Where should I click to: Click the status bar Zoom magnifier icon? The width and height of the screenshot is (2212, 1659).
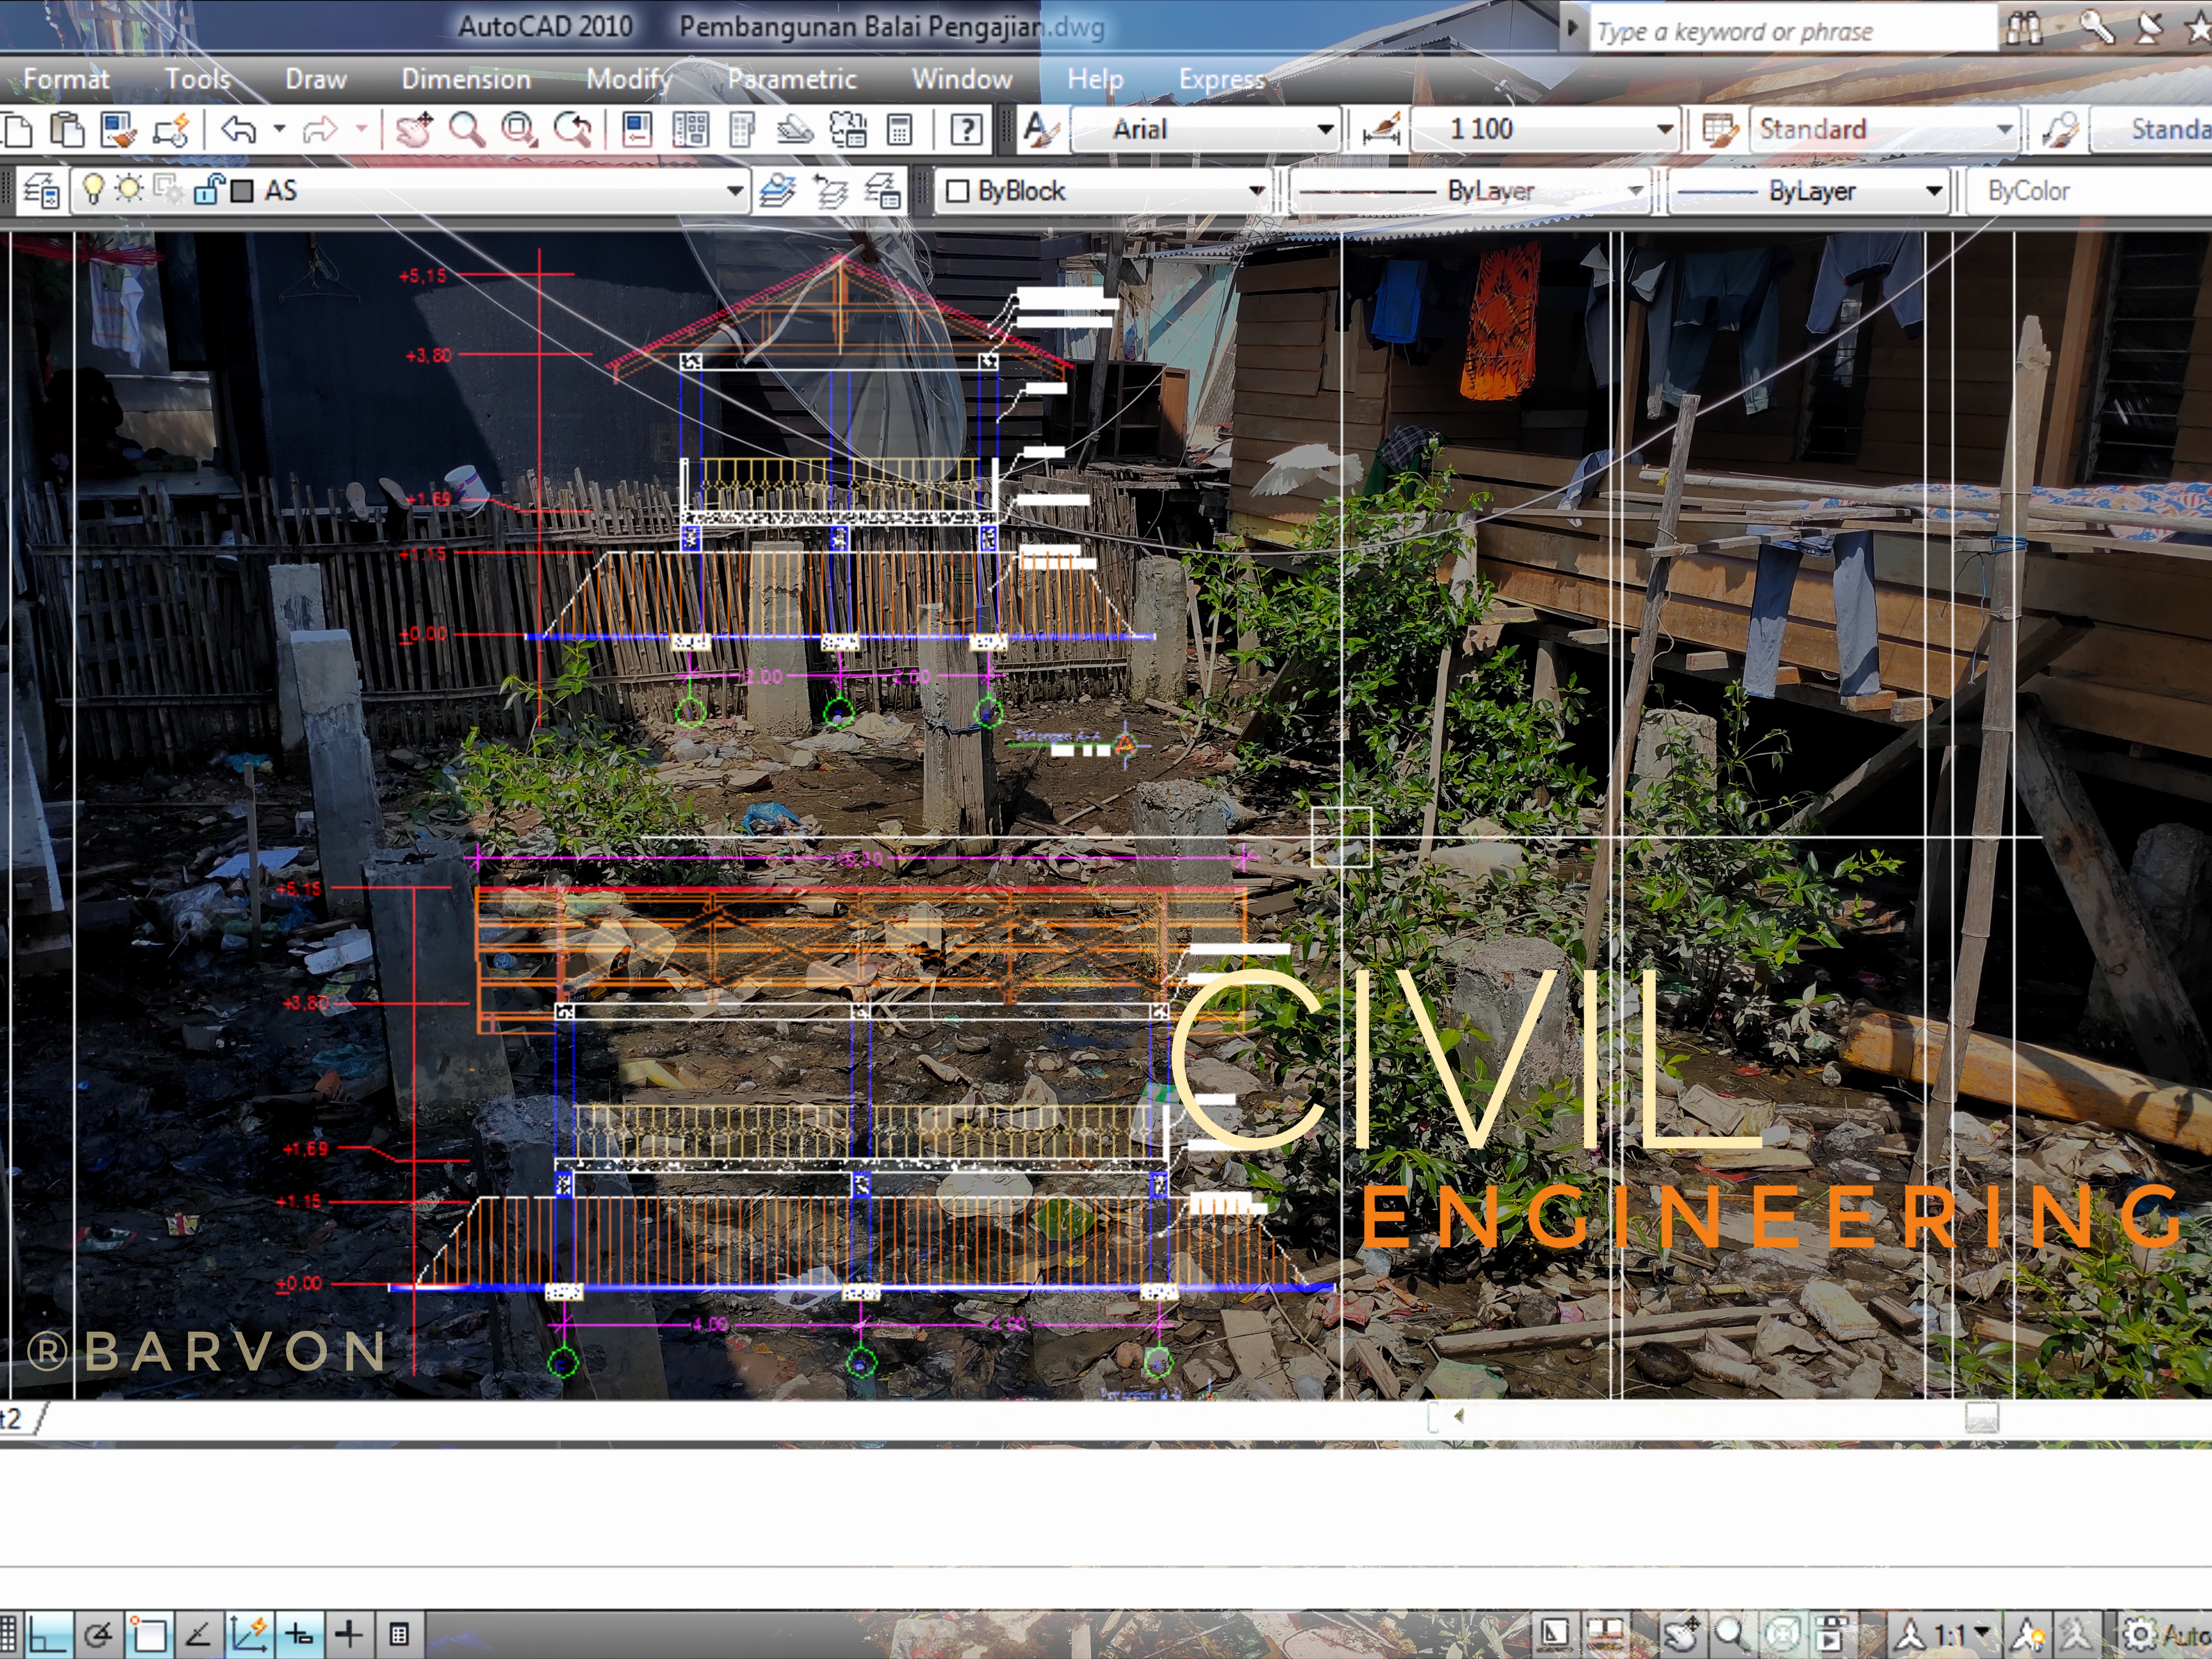[1731, 1634]
